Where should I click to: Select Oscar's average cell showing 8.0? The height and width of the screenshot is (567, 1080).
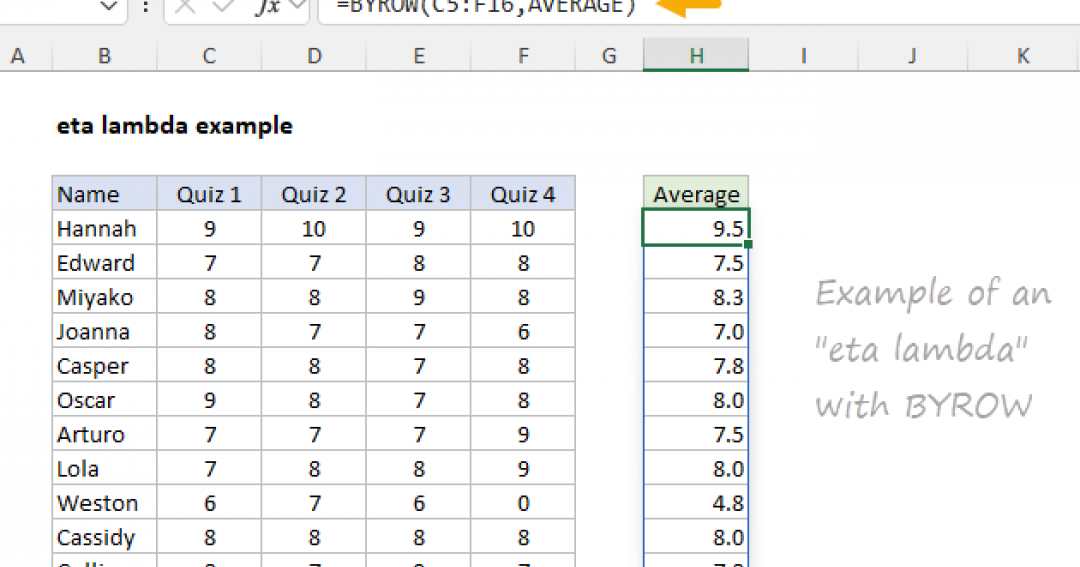[x=696, y=400]
